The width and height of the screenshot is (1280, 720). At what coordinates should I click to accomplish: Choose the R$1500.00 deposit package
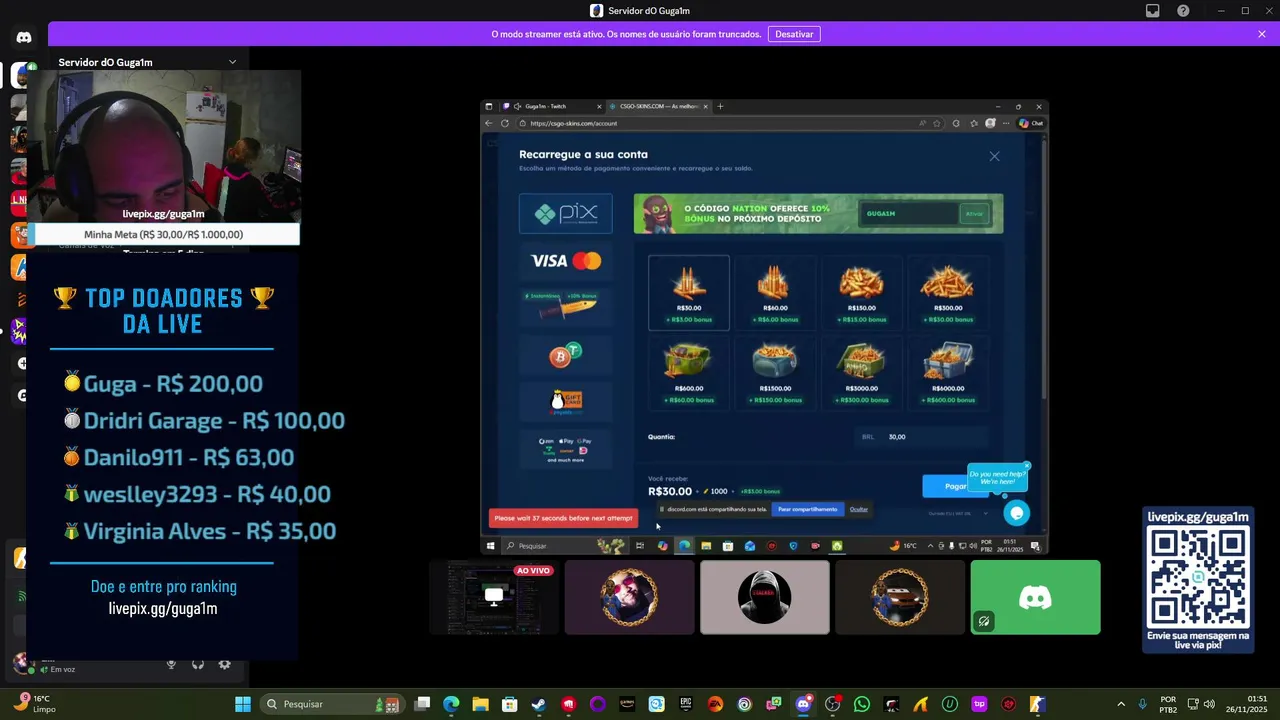click(x=774, y=372)
